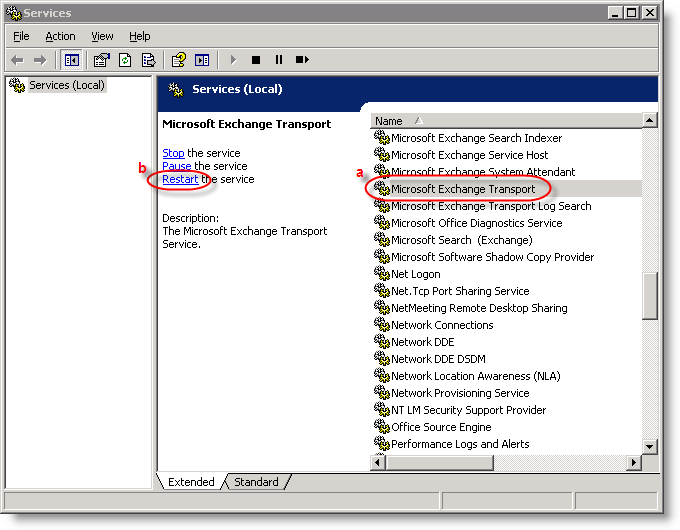Select Services (Local) tree node
The width and height of the screenshot is (680, 530).
[x=66, y=85]
